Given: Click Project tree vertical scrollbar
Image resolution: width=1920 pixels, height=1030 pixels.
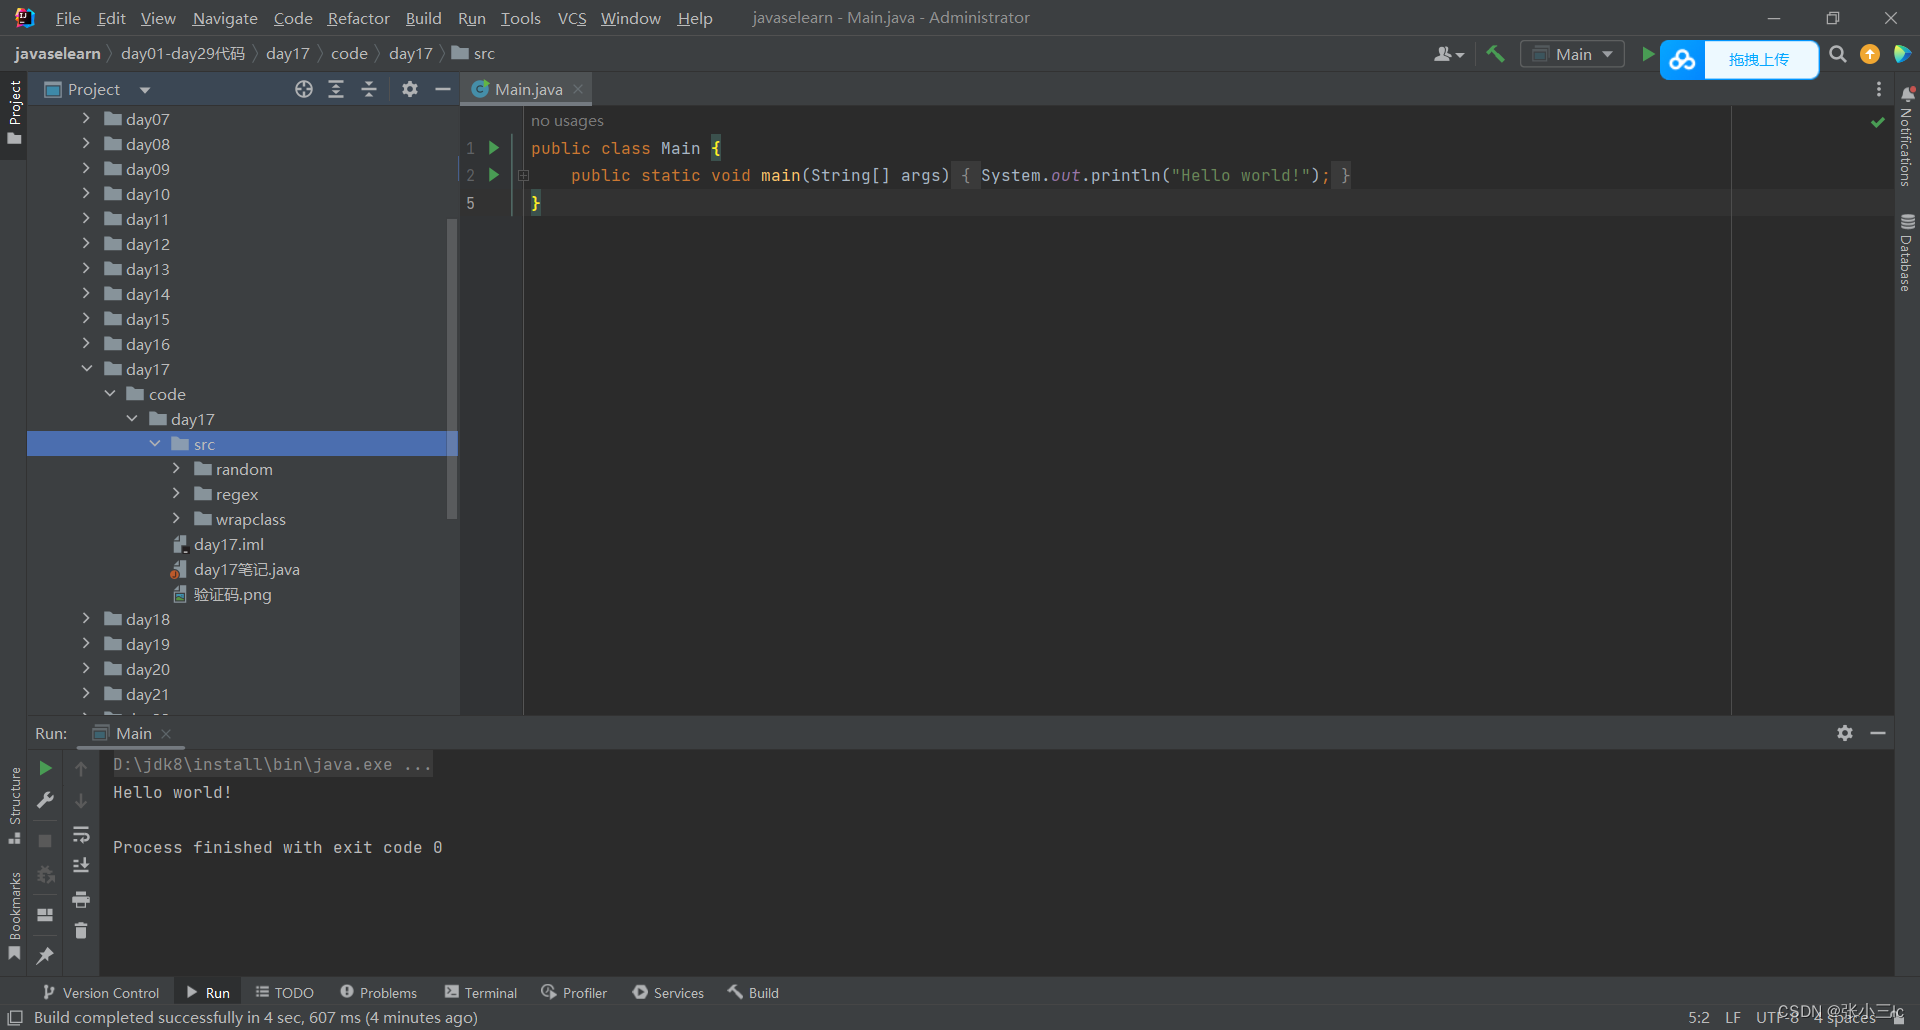Looking at the screenshot, I should click(x=452, y=370).
